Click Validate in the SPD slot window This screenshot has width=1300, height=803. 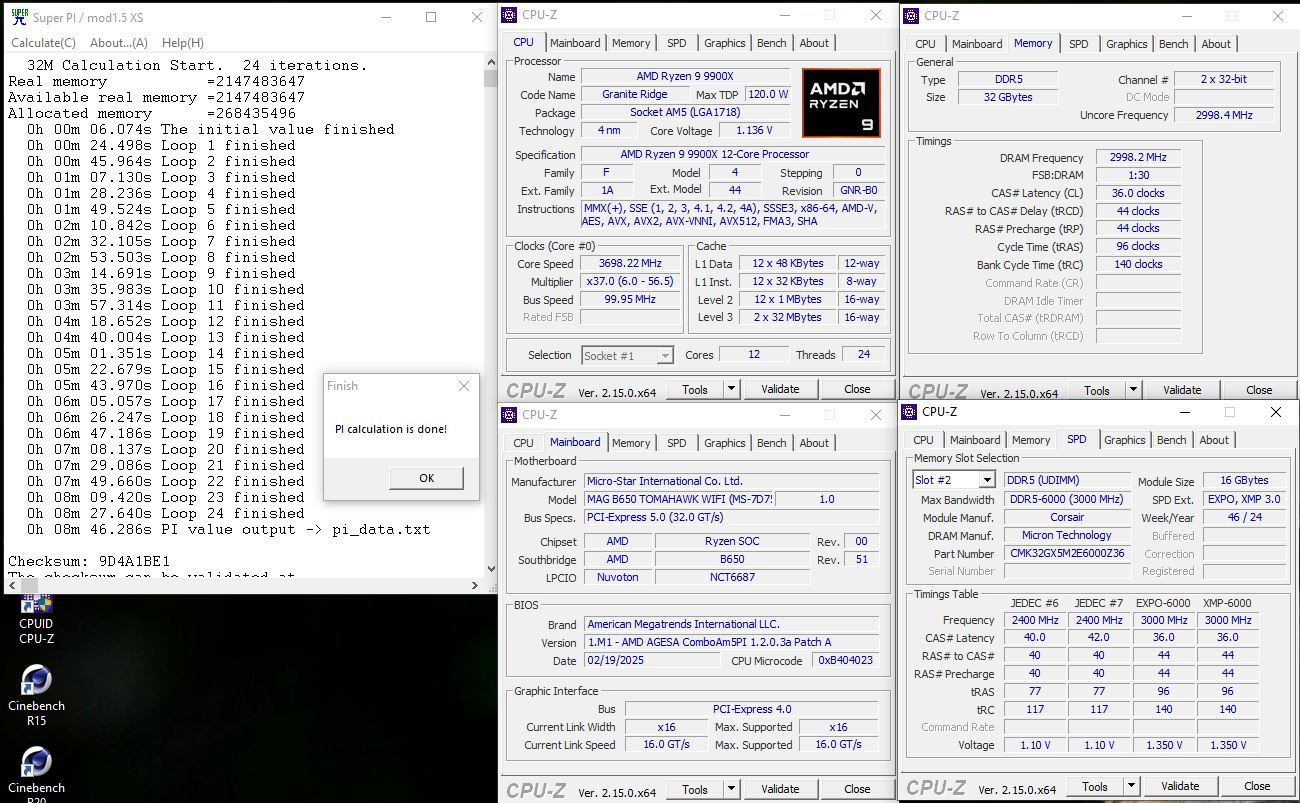[x=1180, y=787]
